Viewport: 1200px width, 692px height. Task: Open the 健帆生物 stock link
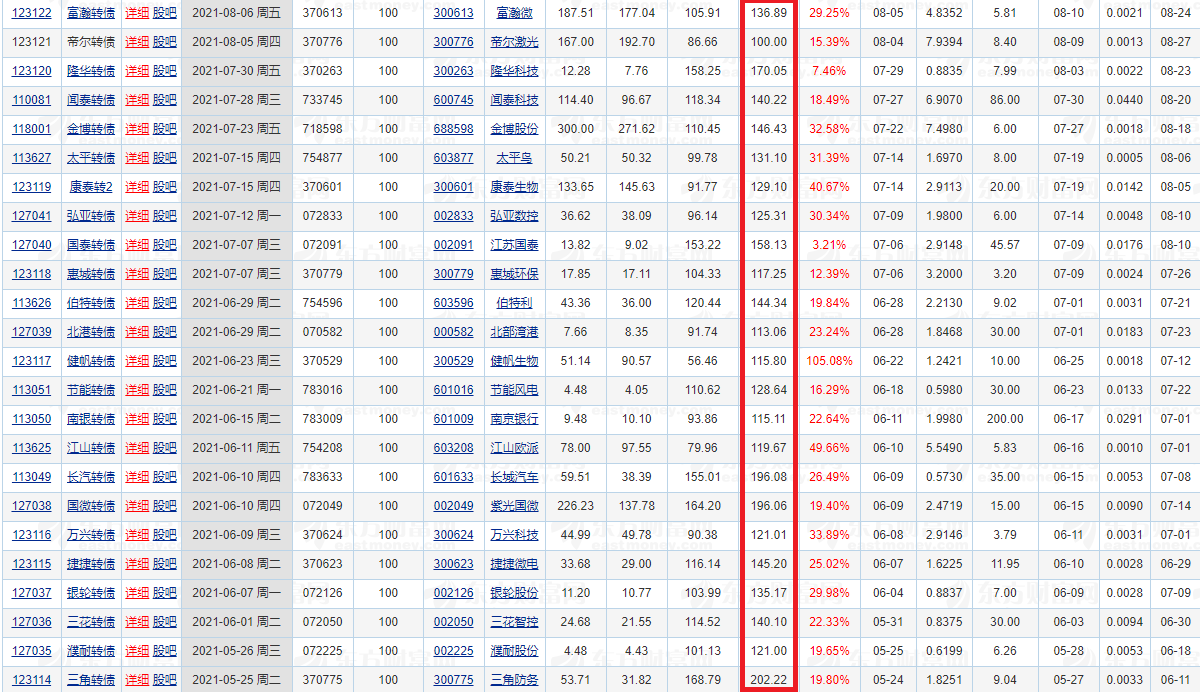point(515,361)
